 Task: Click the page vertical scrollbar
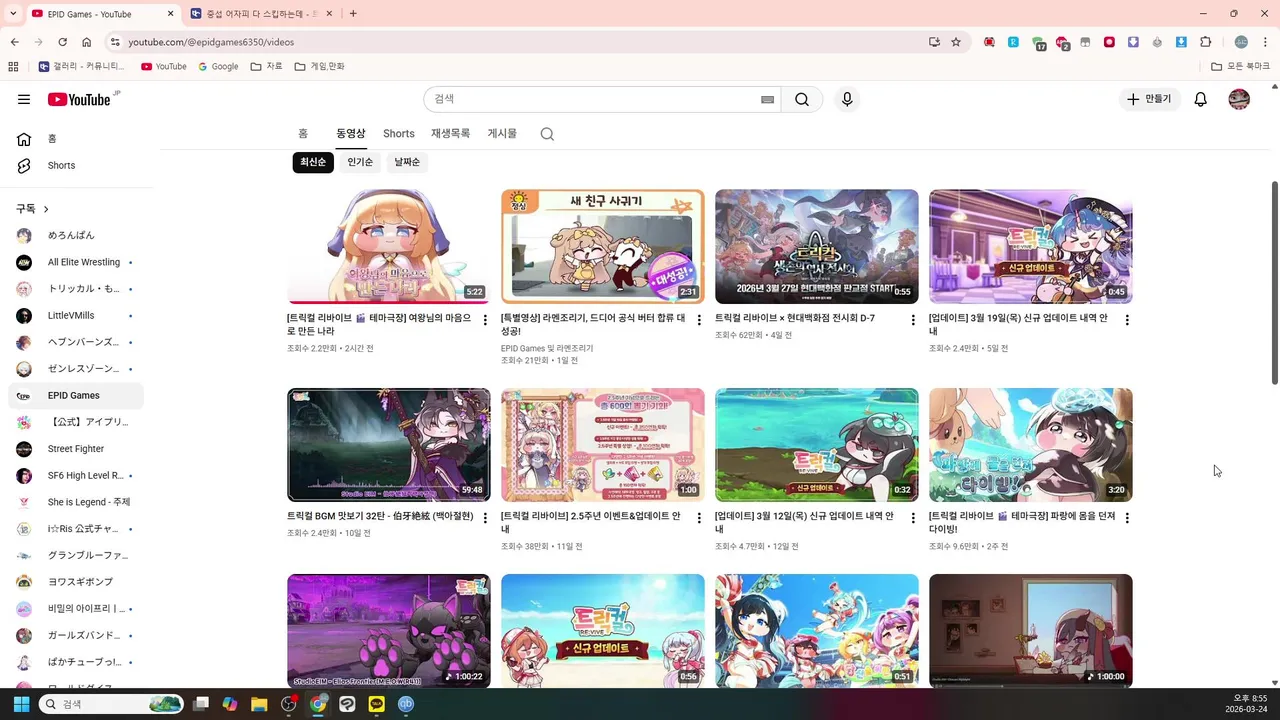[1274, 282]
